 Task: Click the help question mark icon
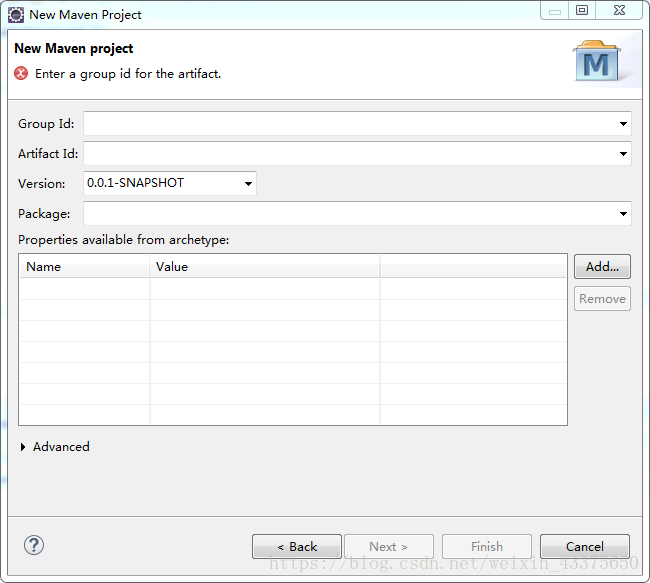coord(34,545)
